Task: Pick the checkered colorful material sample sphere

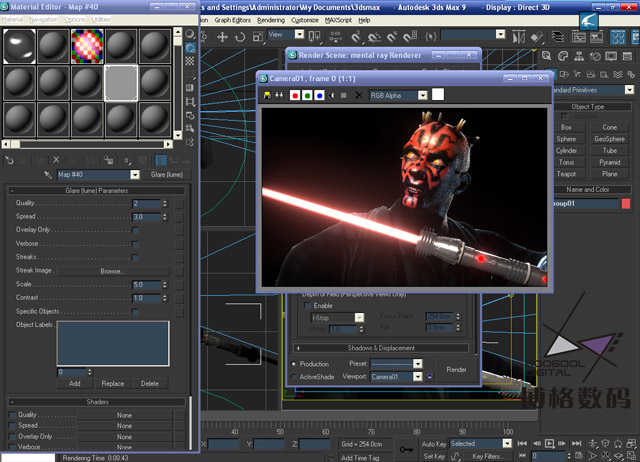Action: [86, 46]
